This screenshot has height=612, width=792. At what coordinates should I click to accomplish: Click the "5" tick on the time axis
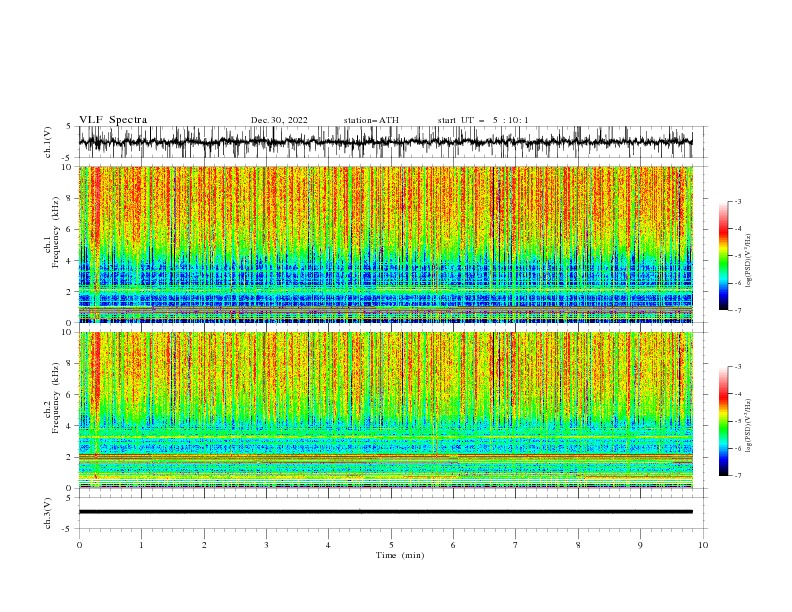[x=391, y=545]
